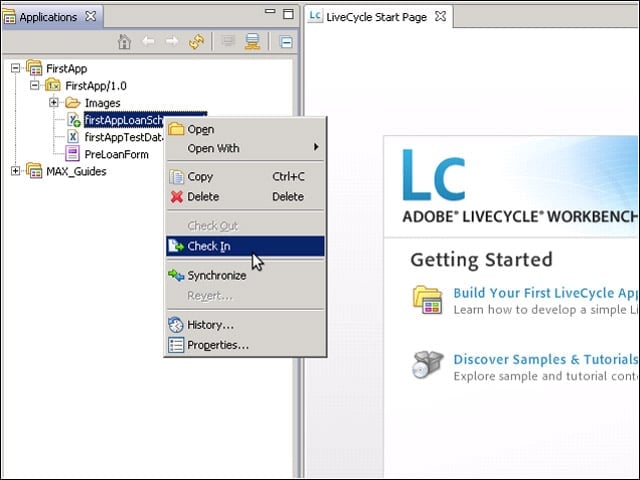
Task: Open the Build Your First LiveCycle App link
Action: coord(546,293)
